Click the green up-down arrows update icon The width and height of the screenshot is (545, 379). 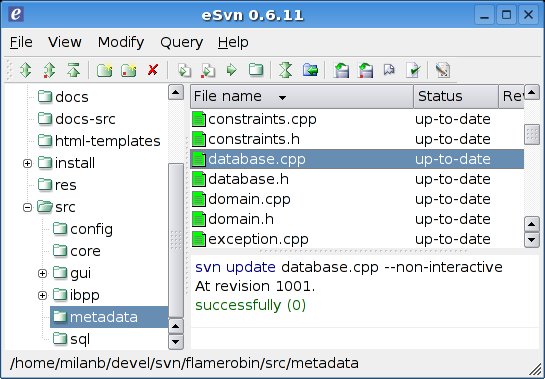tap(25, 70)
